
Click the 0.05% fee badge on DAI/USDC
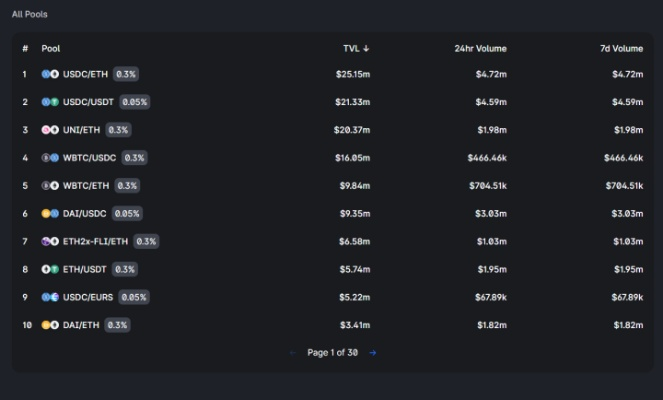click(x=127, y=214)
